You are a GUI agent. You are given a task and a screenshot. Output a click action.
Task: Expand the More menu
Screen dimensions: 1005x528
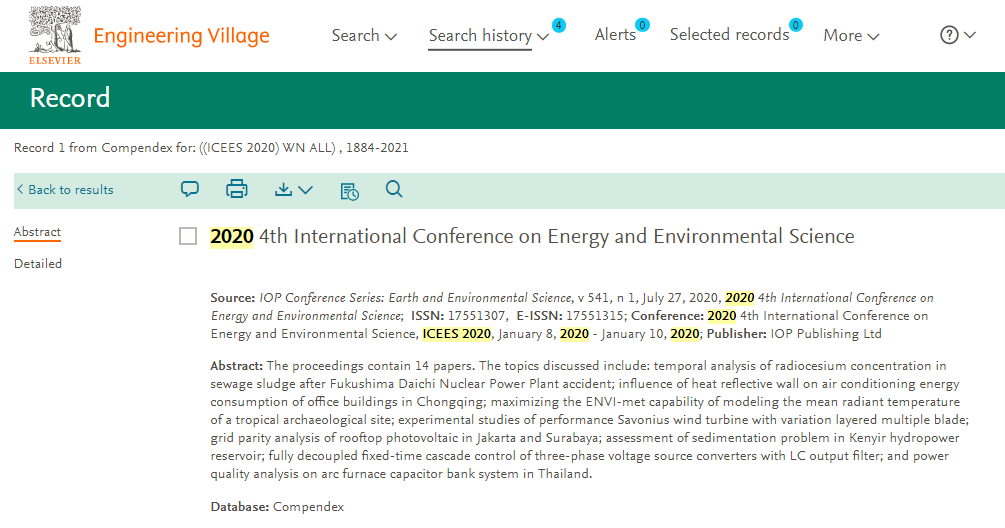click(851, 36)
